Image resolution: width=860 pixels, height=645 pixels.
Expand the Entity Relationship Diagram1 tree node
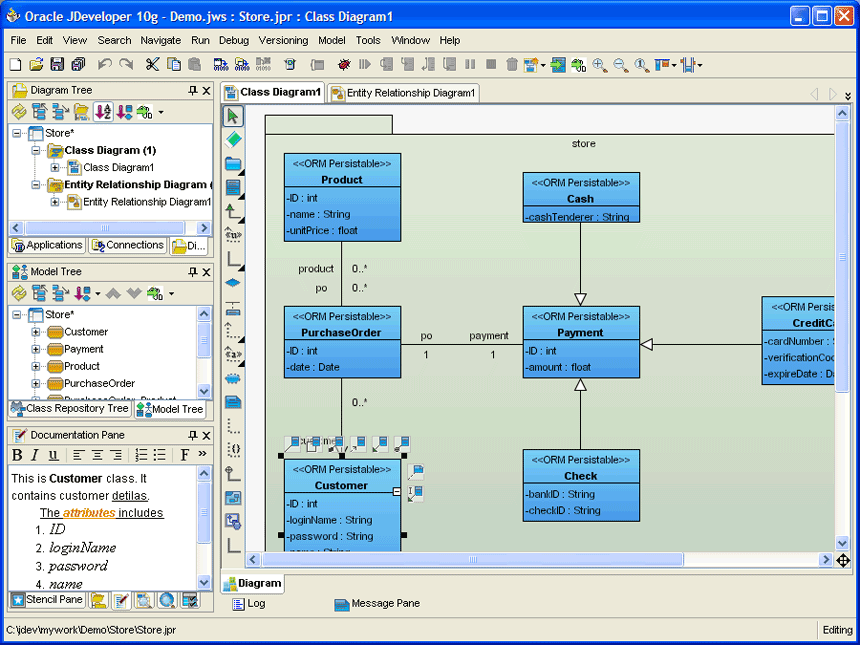click(54, 202)
